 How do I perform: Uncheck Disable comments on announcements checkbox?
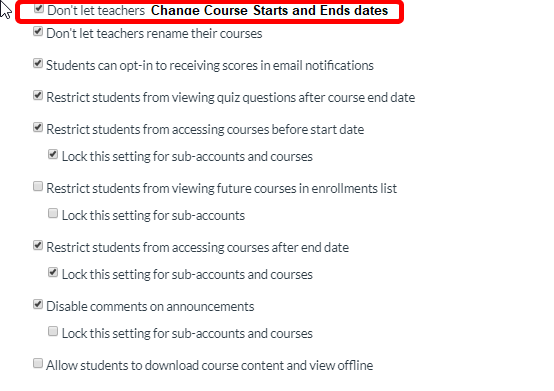(x=38, y=304)
